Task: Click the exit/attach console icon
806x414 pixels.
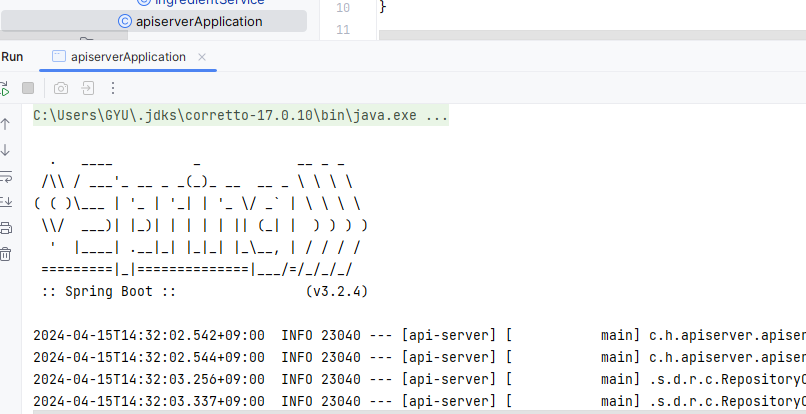Action: [88, 88]
